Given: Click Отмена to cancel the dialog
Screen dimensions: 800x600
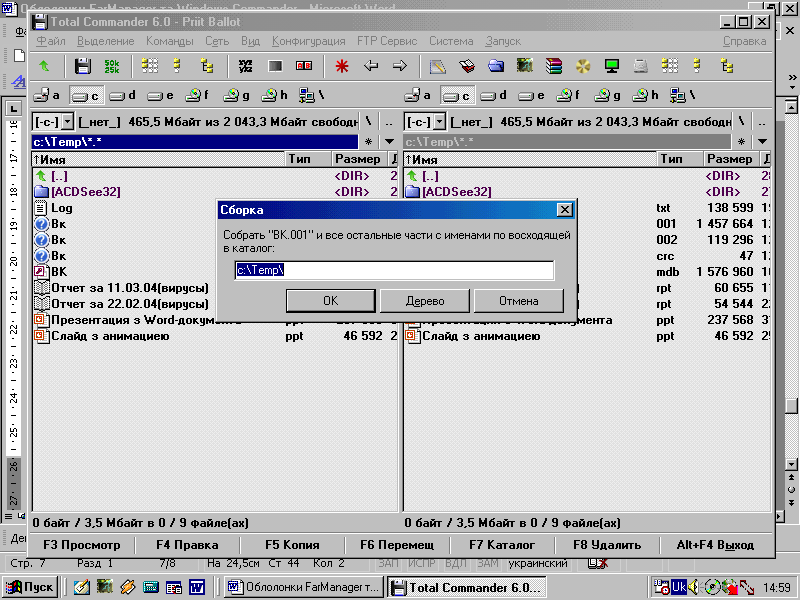Looking at the screenshot, I should (518, 301).
